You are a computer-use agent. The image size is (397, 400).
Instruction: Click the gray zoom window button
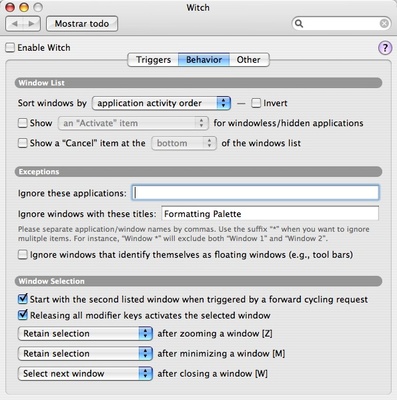38,7
